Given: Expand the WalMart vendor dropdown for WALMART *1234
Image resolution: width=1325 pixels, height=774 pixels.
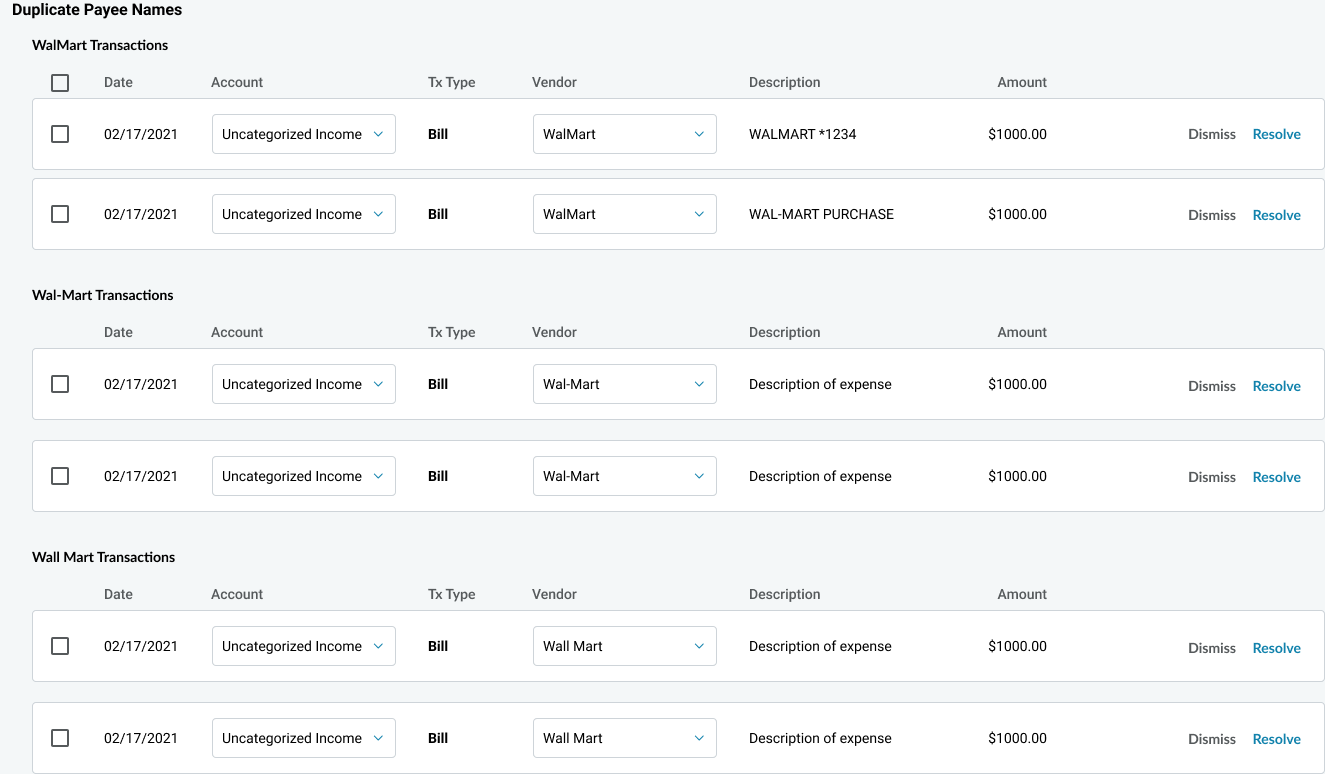Looking at the screenshot, I should tap(625, 134).
